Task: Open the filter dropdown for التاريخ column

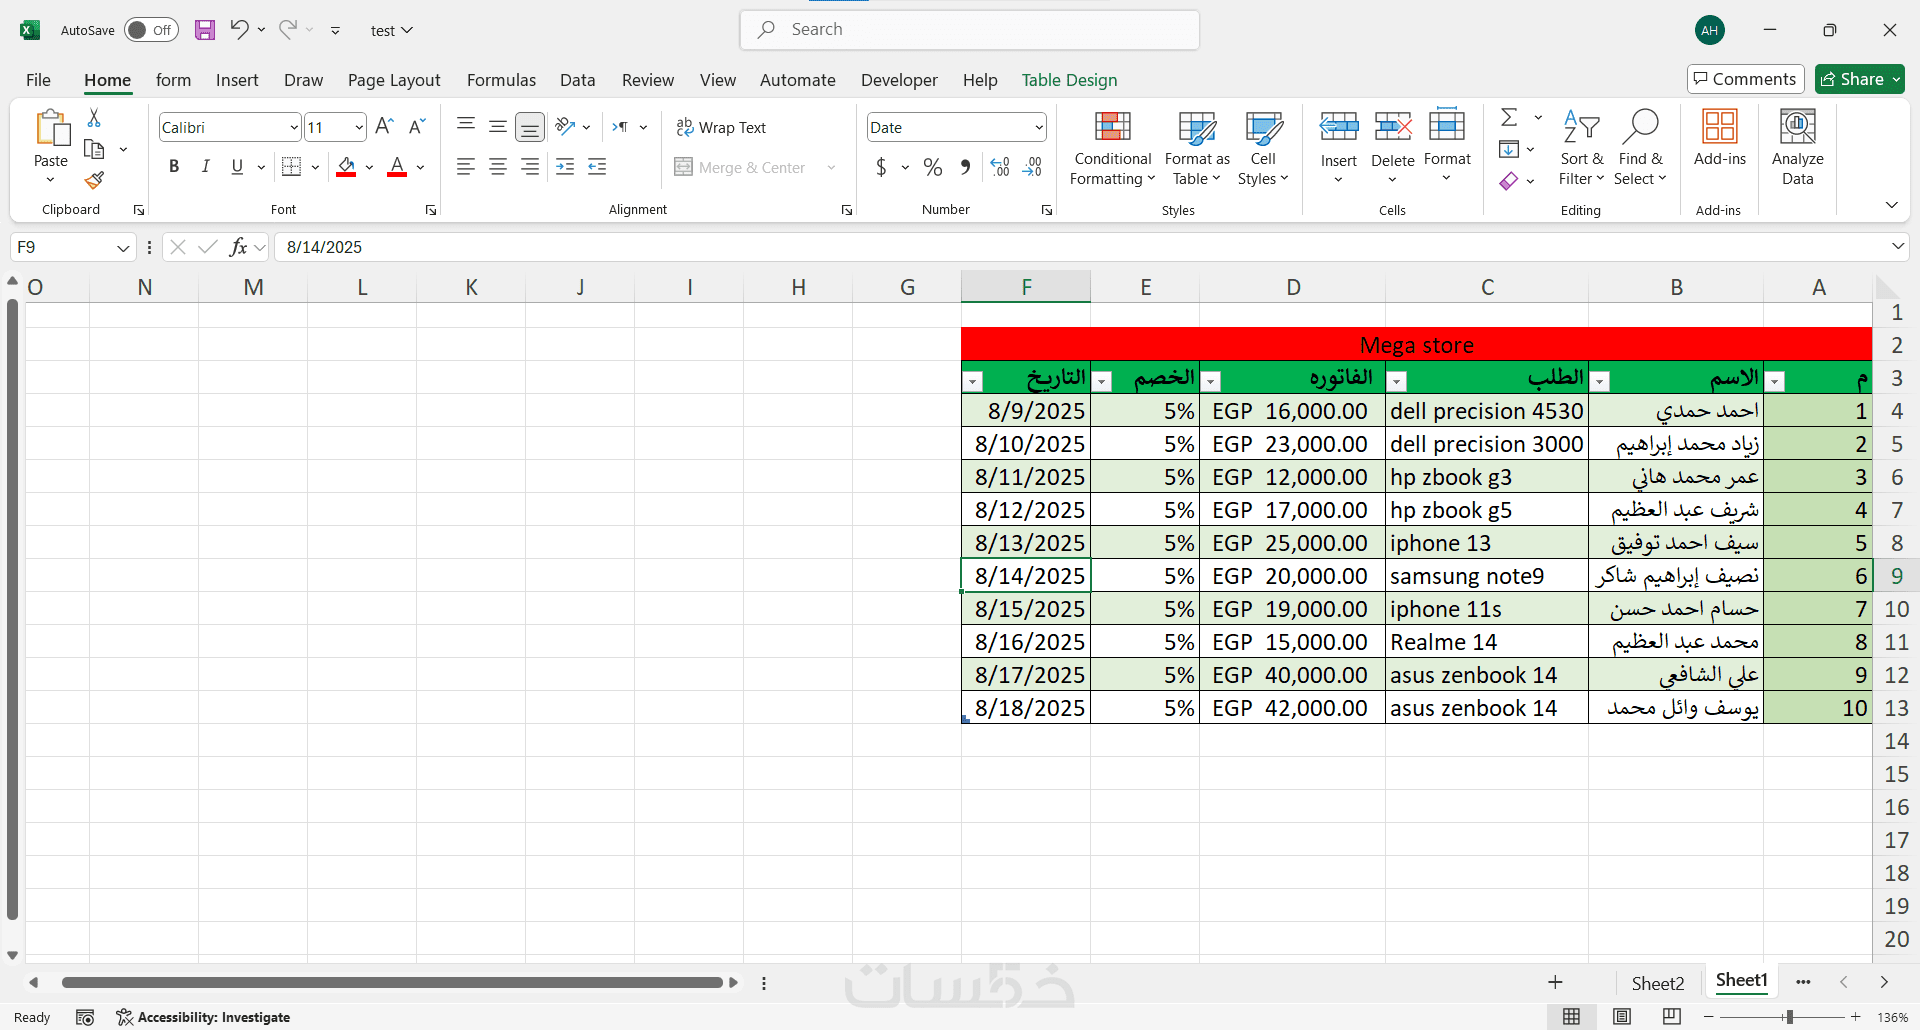Action: pyautogui.click(x=973, y=381)
